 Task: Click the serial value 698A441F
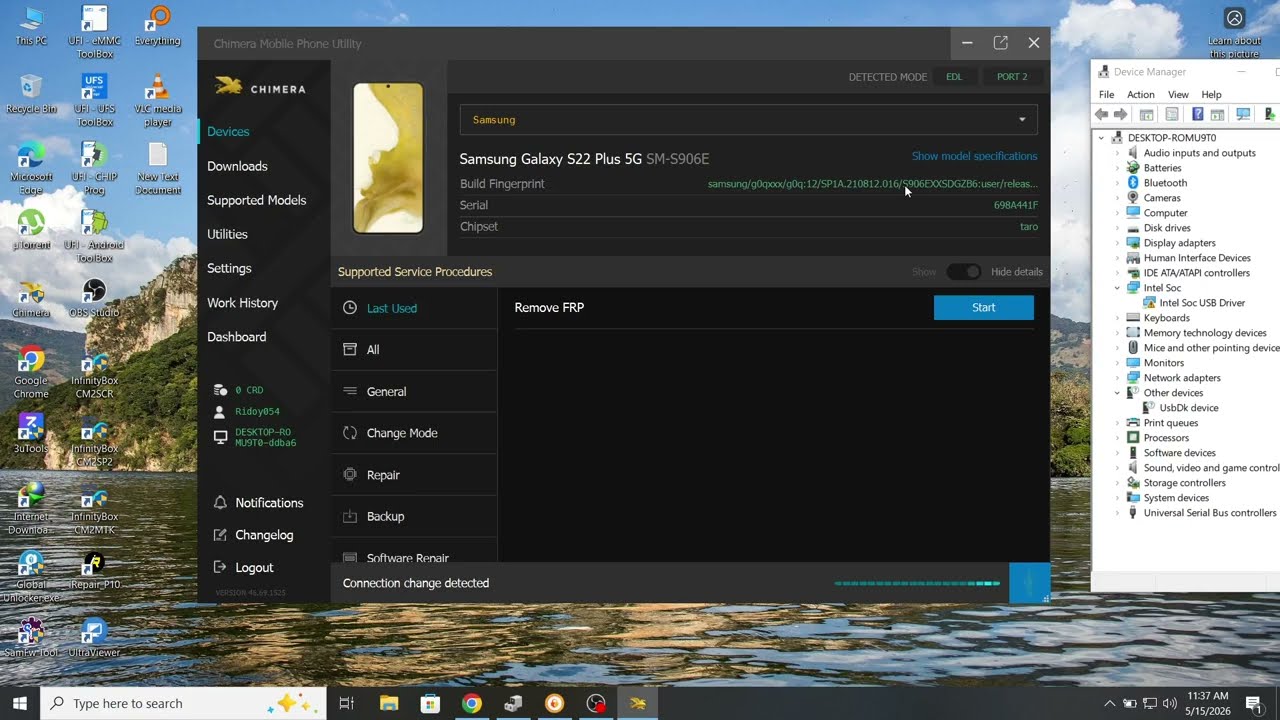1016,205
